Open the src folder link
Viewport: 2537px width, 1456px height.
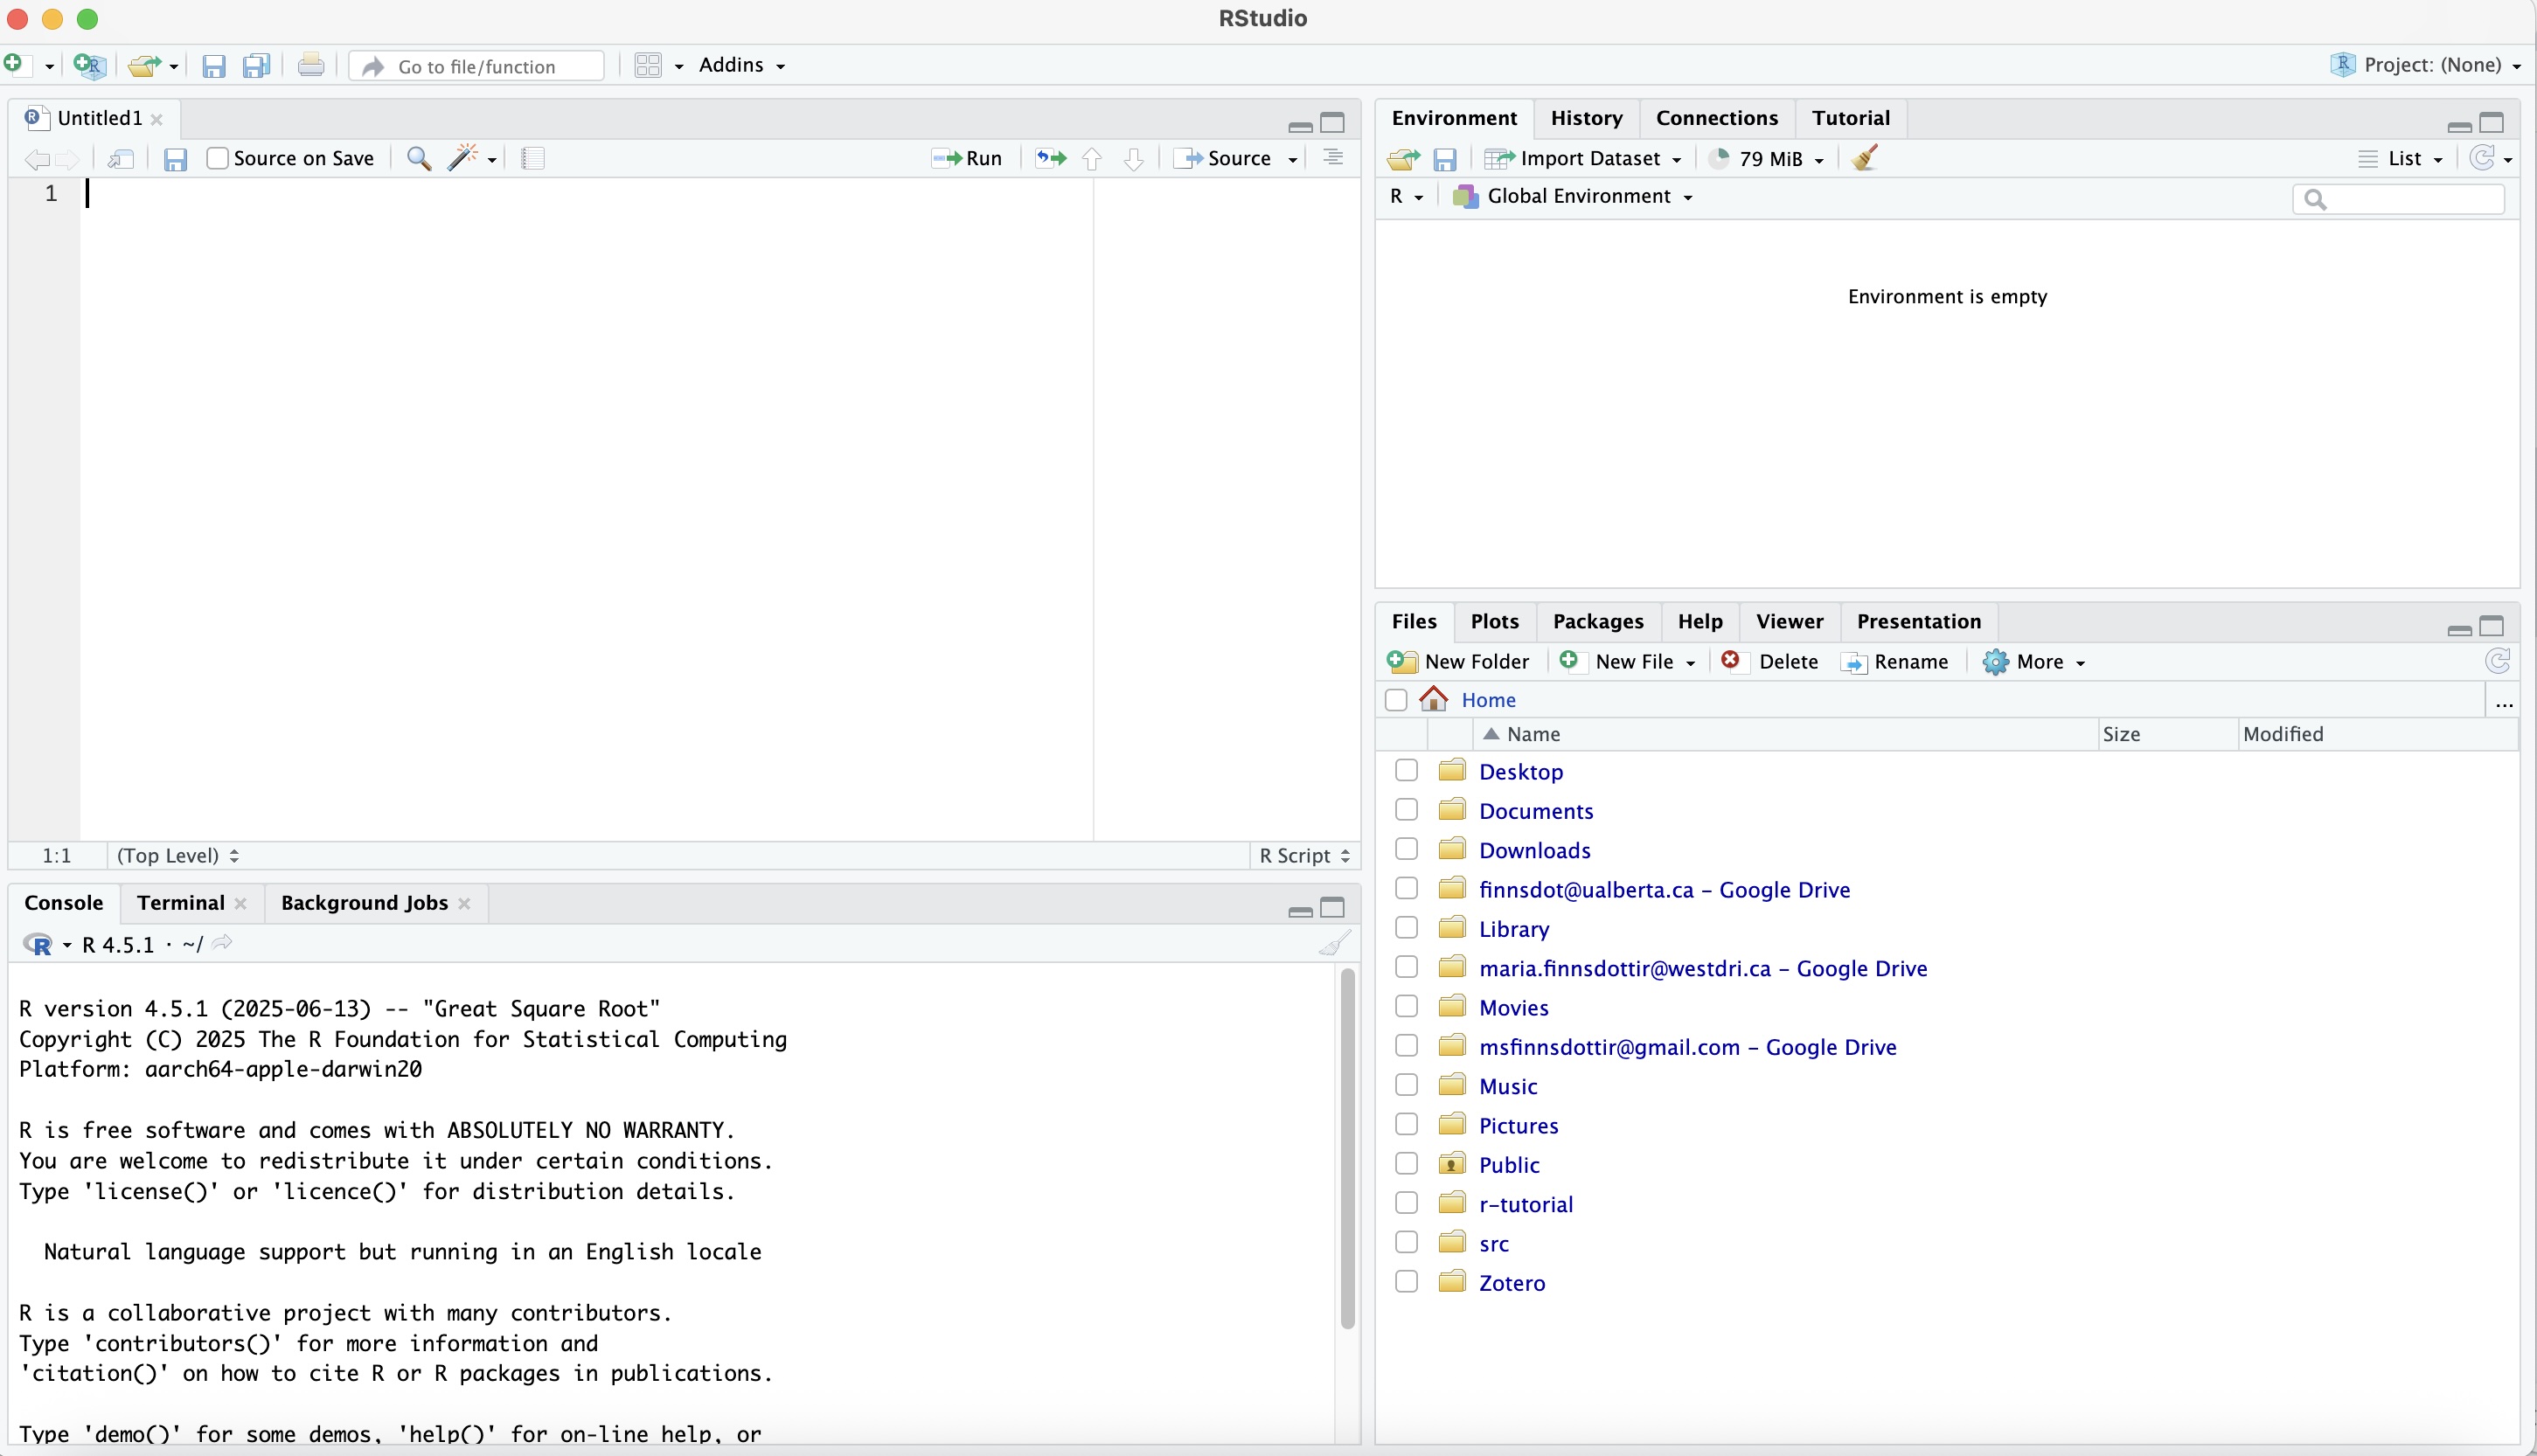1494,1244
